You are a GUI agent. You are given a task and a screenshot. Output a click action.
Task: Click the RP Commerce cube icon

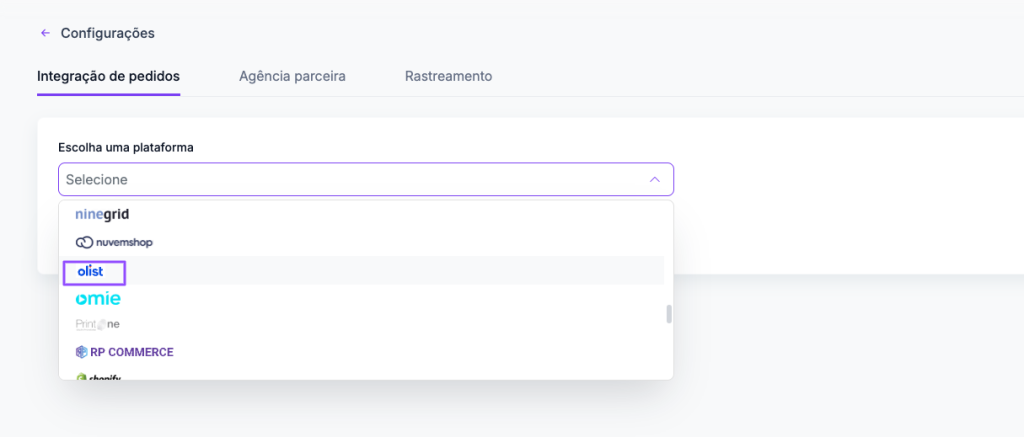pos(82,352)
